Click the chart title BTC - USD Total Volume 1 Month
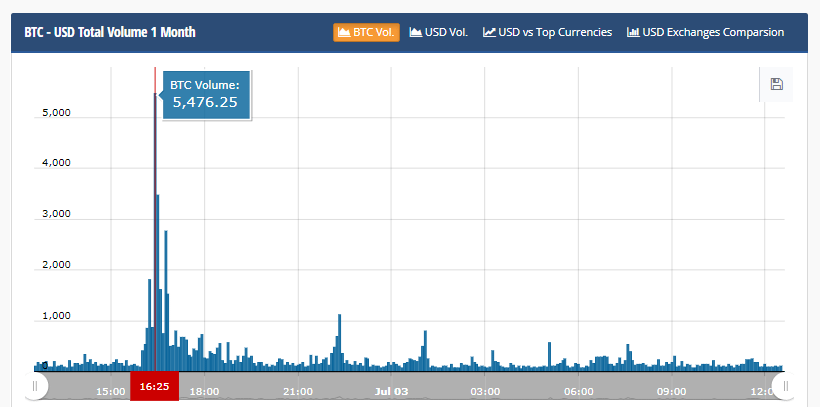820x407 pixels. [x=110, y=32]
